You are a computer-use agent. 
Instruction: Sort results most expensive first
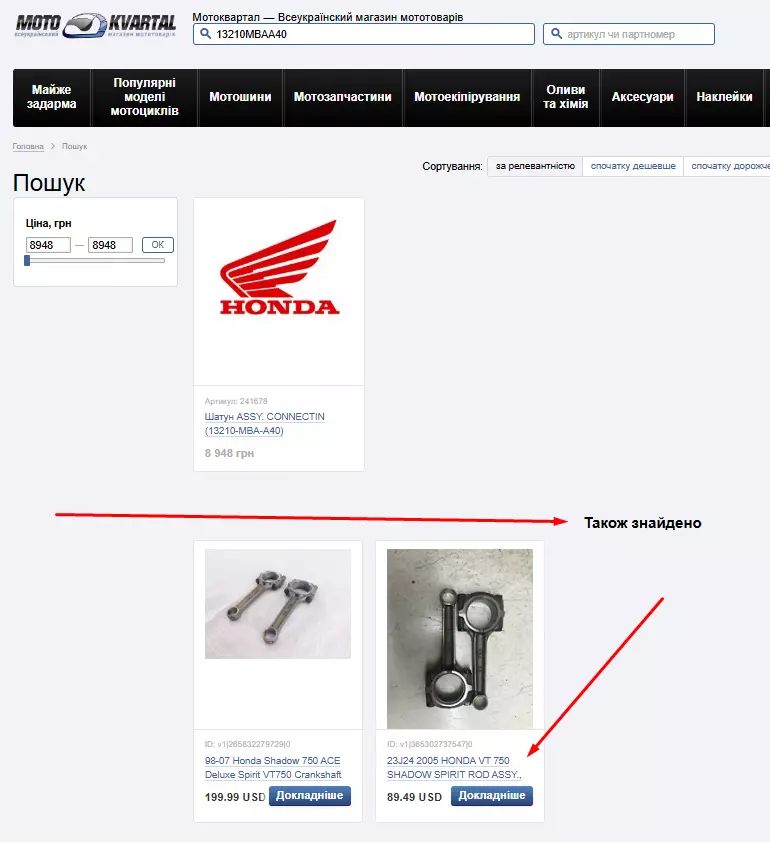coord(729,166)
